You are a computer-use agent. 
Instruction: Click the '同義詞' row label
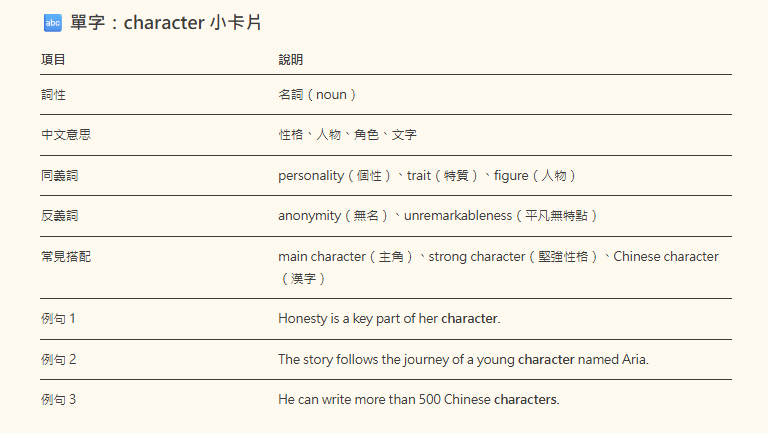pyautogui.click(x=60, y=175)
